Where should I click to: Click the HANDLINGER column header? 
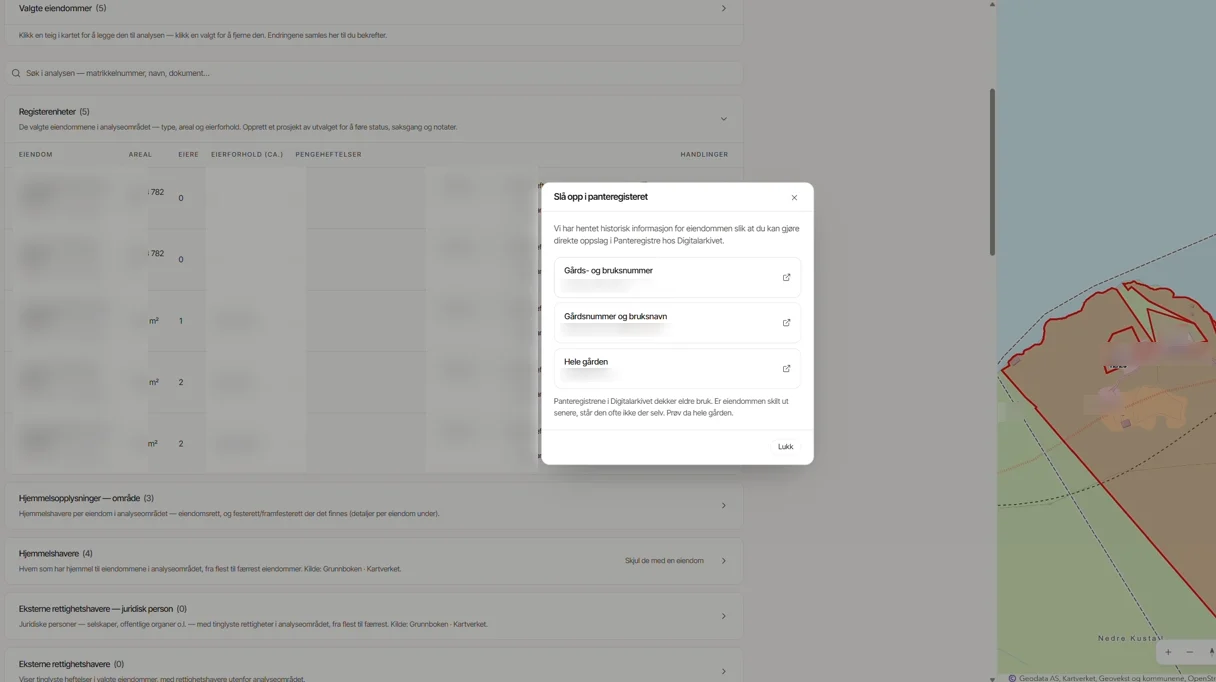[x=704, y=155]
